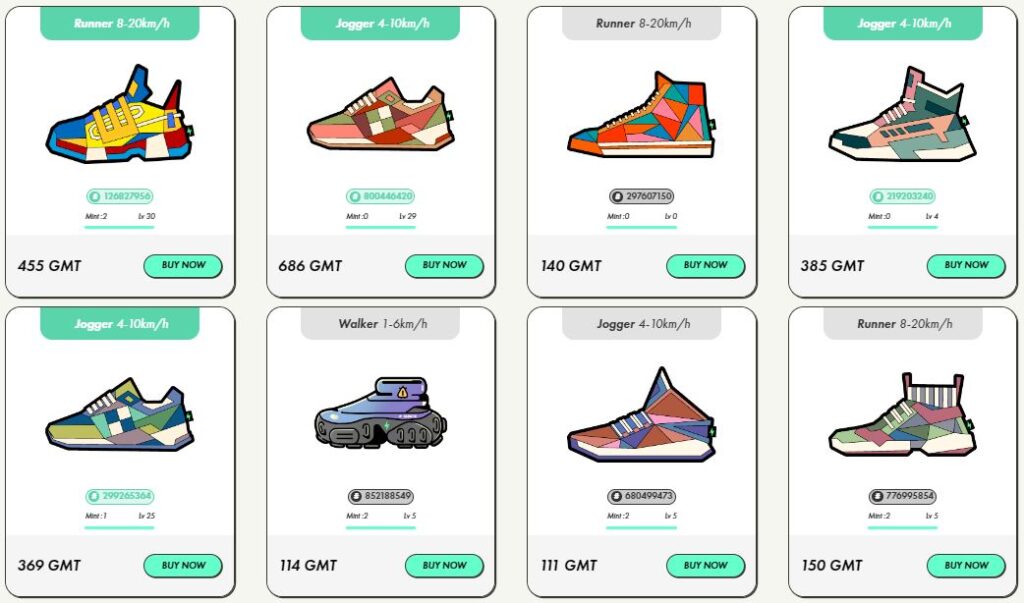
Task: Click sneaker ID badge 852188549
Action: [381, 496]
